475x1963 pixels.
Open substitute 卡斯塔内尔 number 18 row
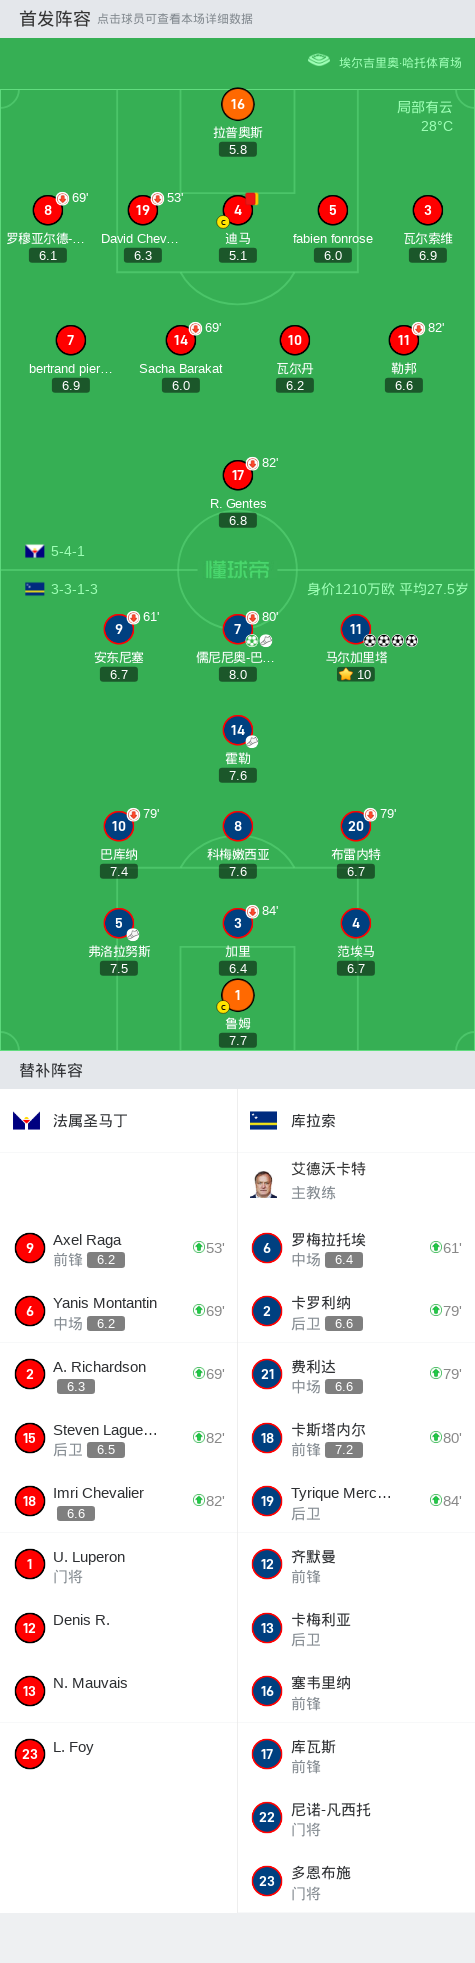click(356, 1438)
